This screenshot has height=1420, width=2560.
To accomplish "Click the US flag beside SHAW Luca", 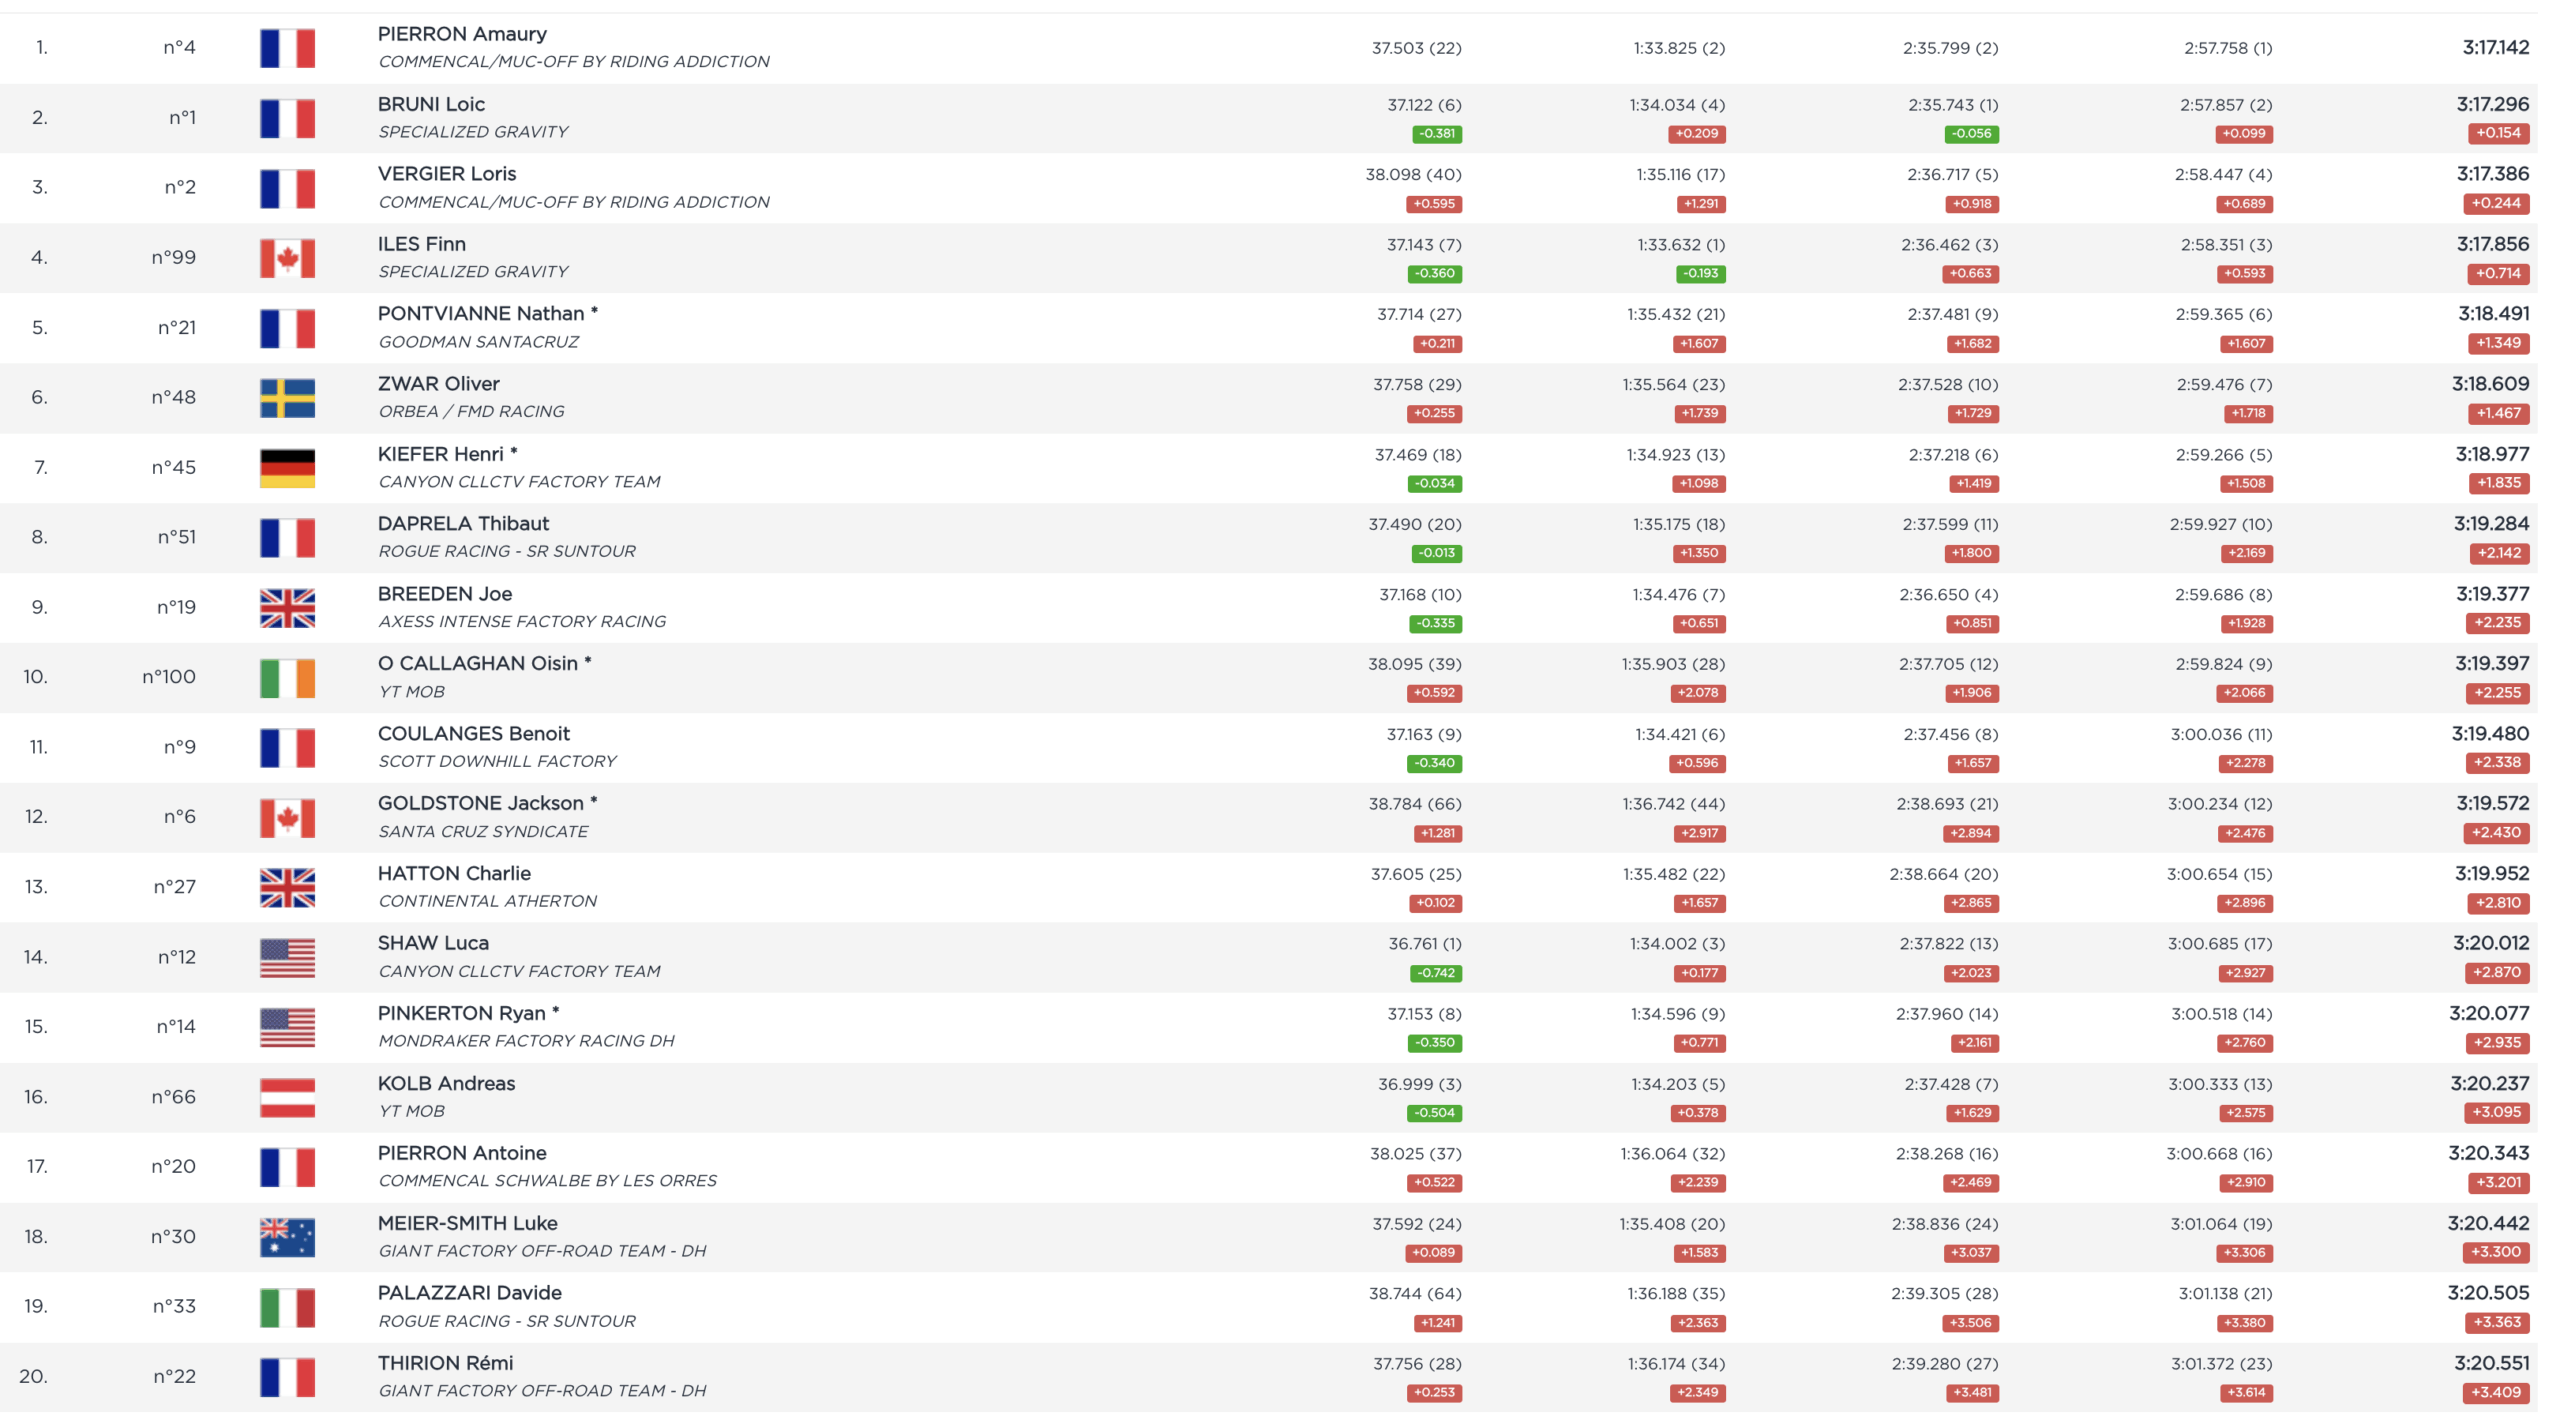I will pyautogui.click(x=287, y=957).
